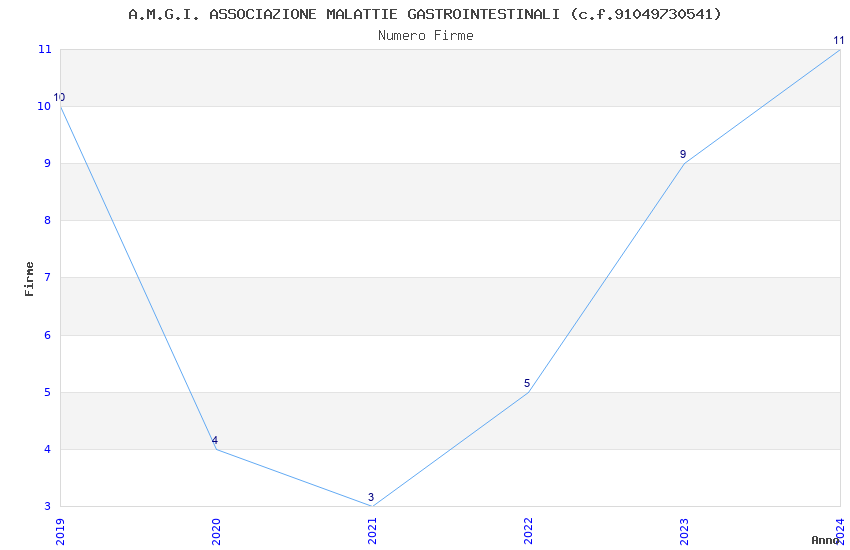Select the x-axis year 2023
This screenshot has width=850, height=550.
(685, 532)
